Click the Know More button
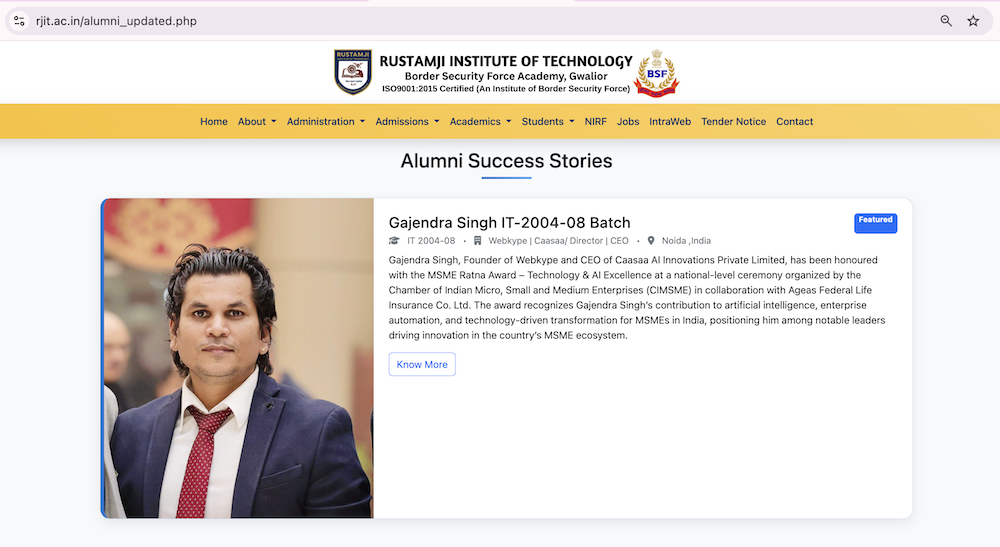 point(422,364)
